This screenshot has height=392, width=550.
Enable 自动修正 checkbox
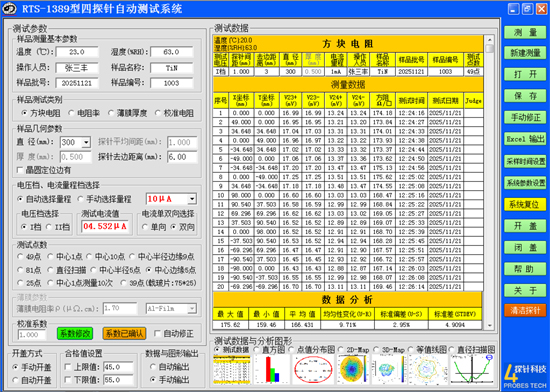[x=174, y=333]
